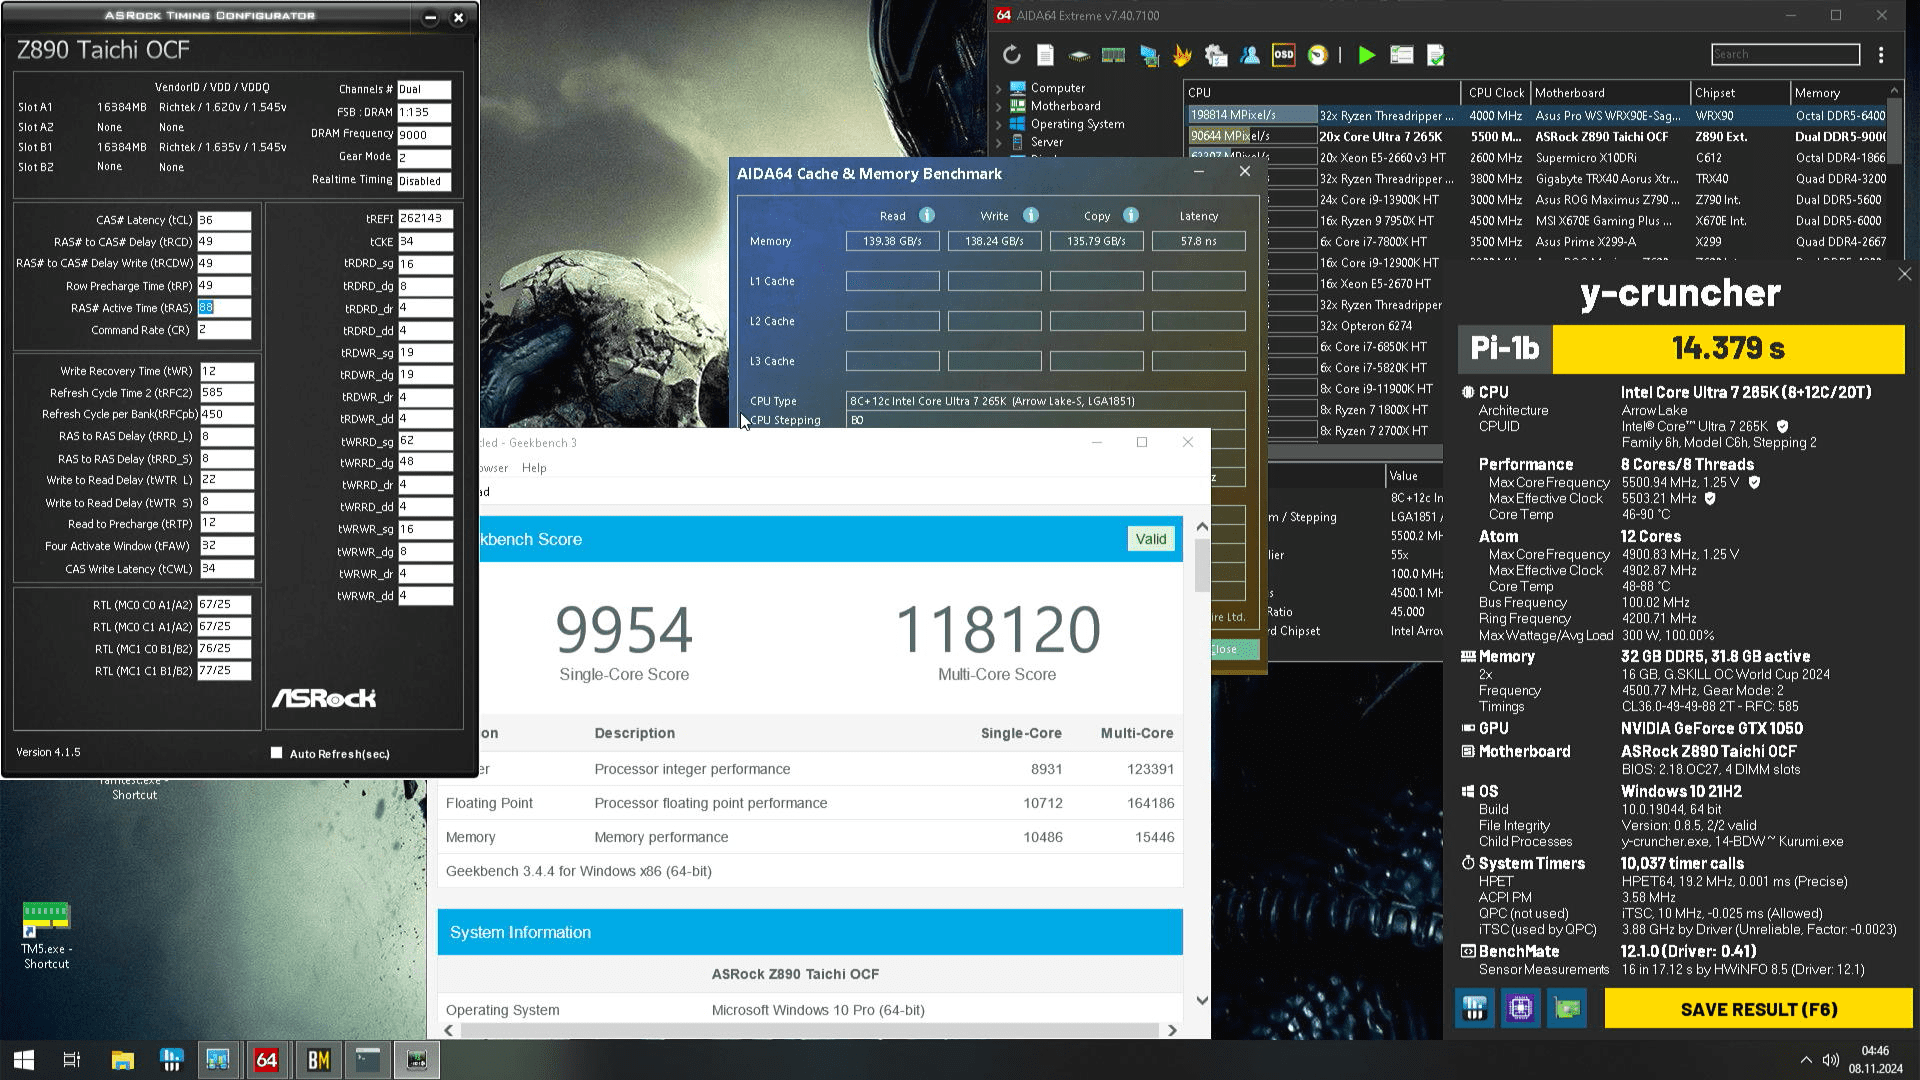Open AIDA64 Report page icon
Image resolution: width=1920 pixels, height=1080 pixels.
[1045, 55]
